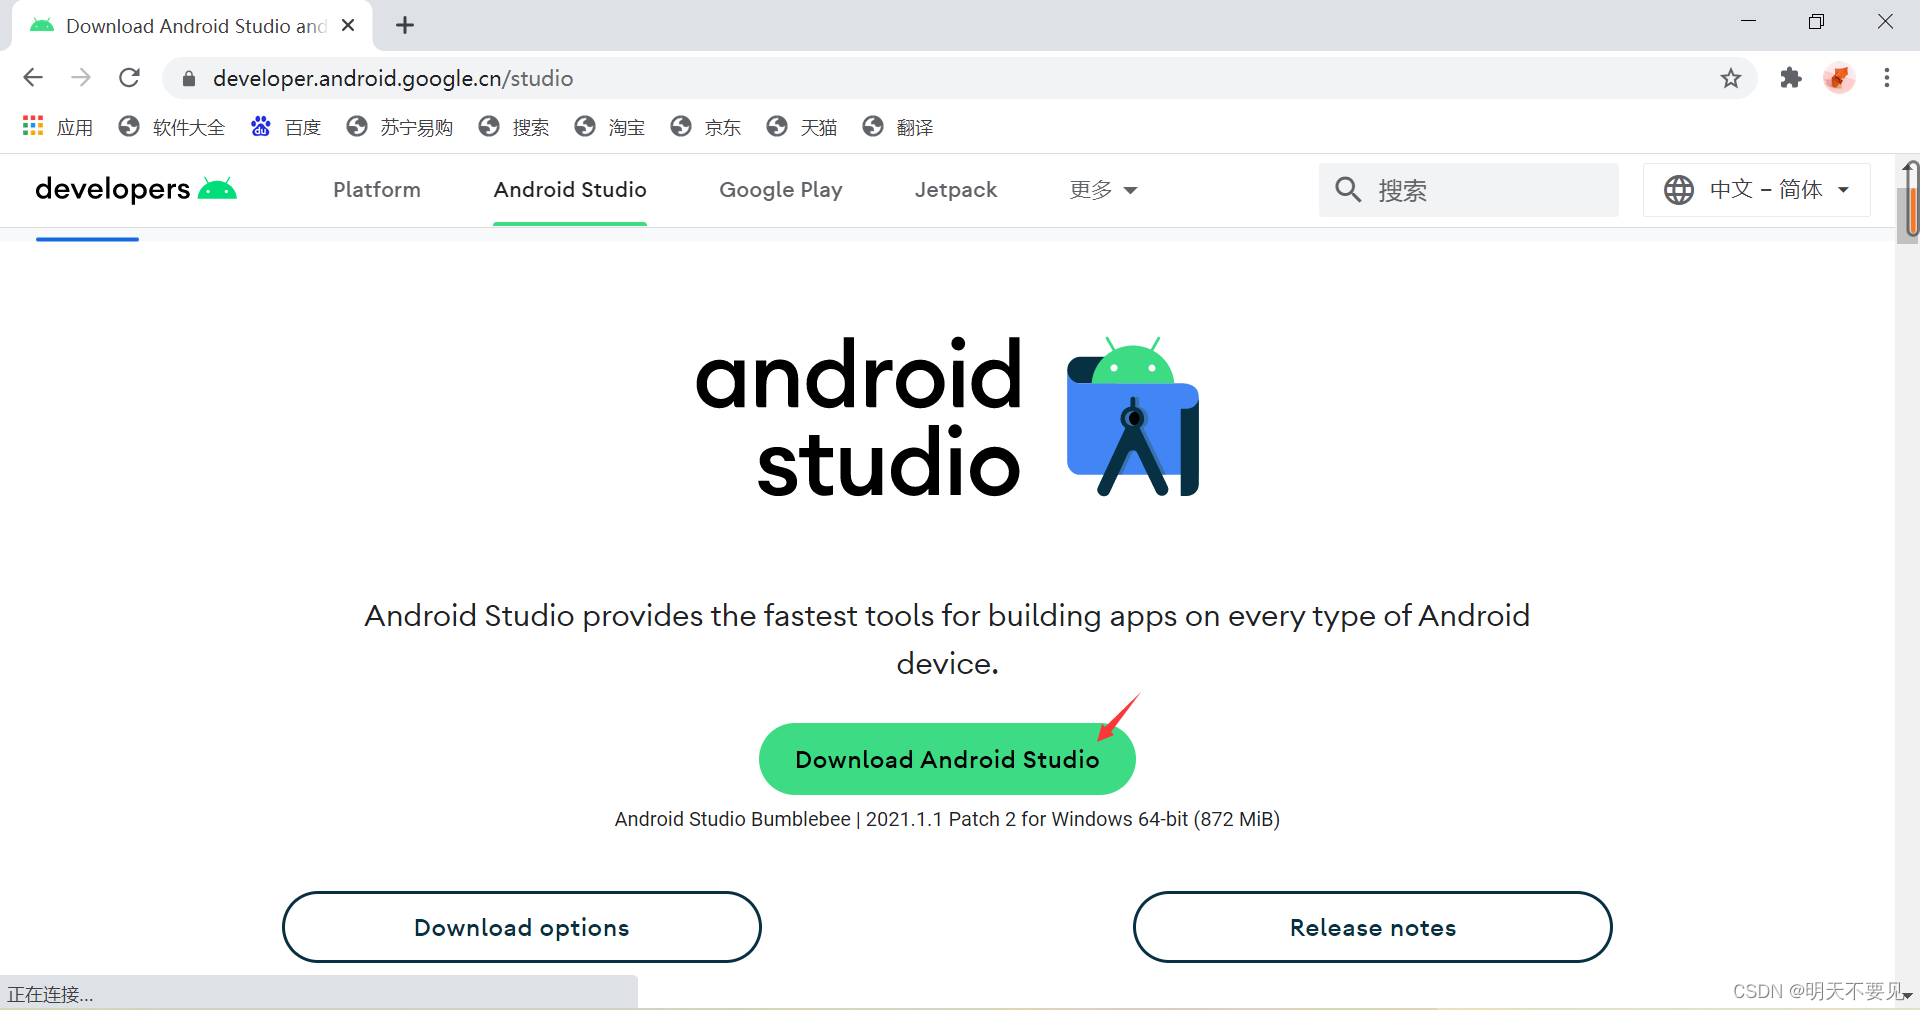This screenshot has width=1920, height=1010.
Task: Minimize the browser window
Action: point(1748,22)
